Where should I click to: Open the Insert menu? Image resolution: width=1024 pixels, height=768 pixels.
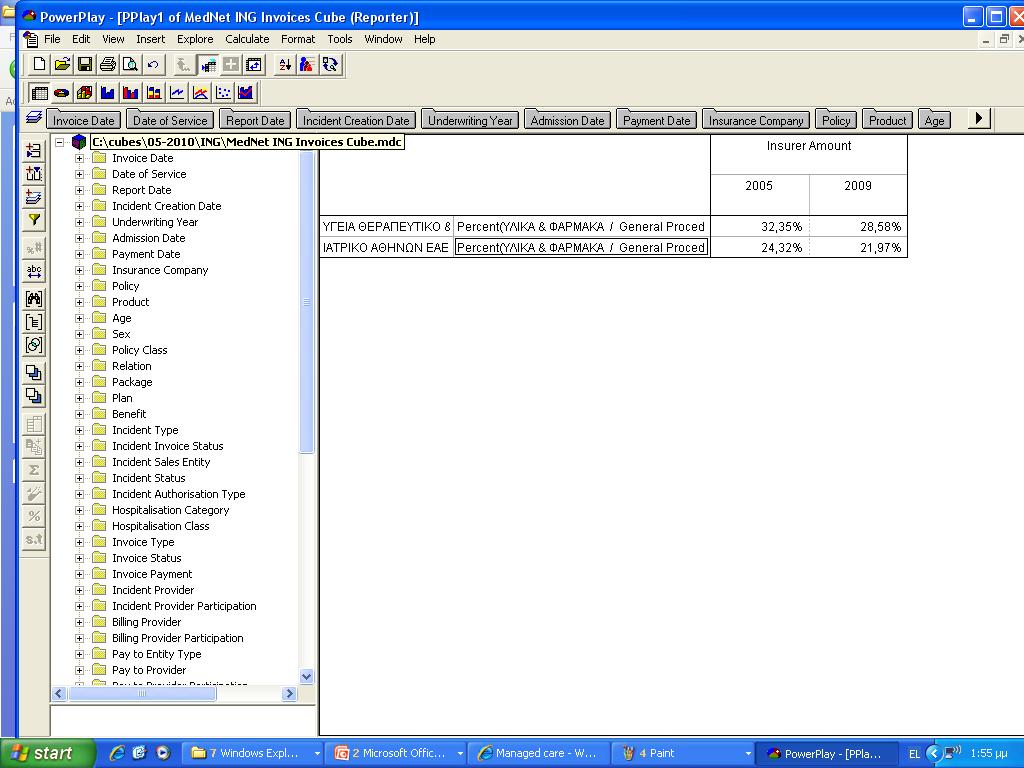point(150,39)
